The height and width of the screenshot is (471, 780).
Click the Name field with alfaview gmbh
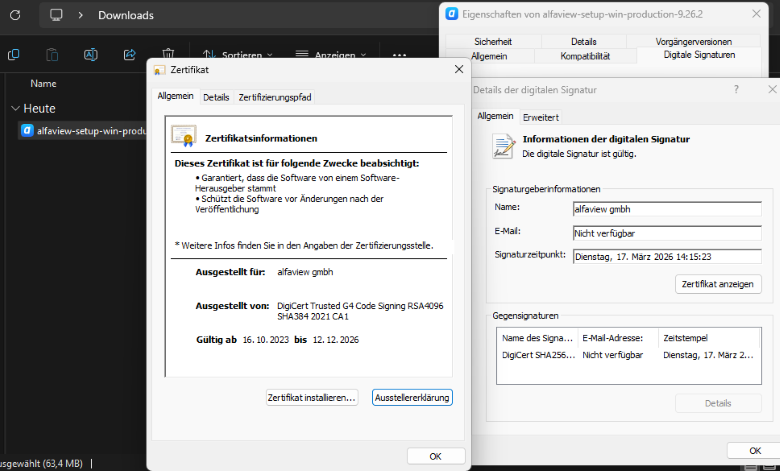[667, 209]
